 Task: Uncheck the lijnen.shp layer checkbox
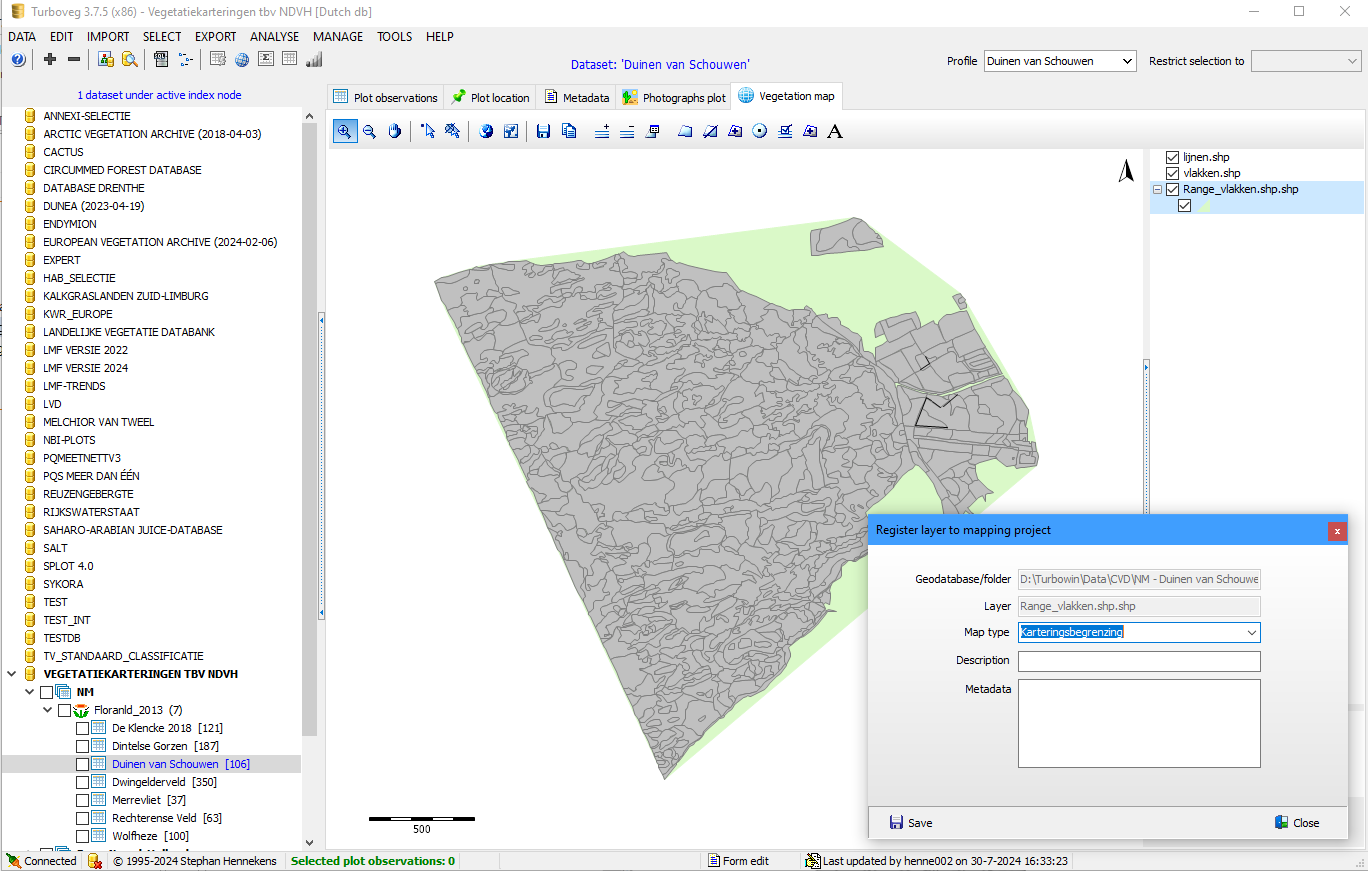pos(1173,157)
